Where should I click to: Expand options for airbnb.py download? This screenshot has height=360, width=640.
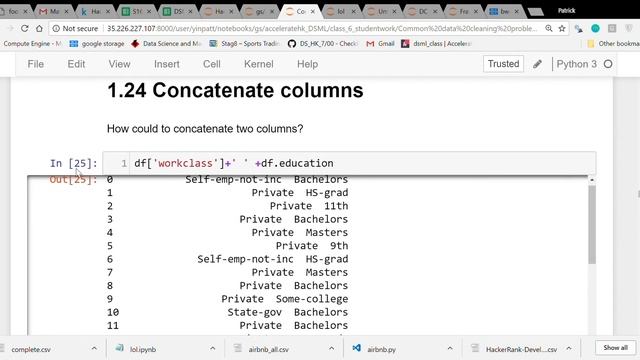[x=450, y=349]
